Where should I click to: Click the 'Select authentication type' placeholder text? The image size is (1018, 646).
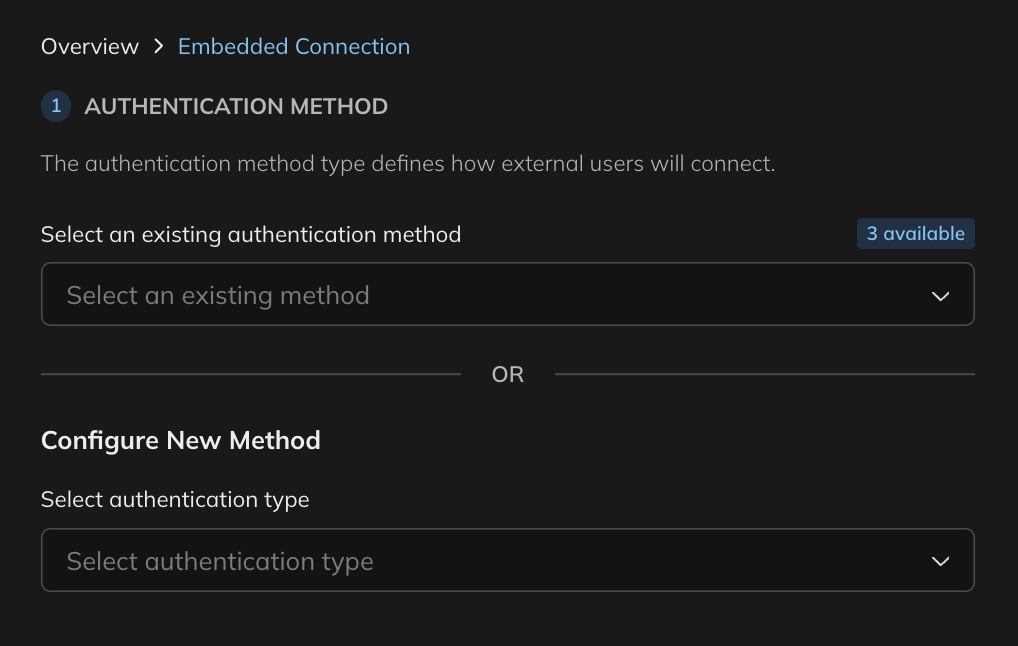220,561
